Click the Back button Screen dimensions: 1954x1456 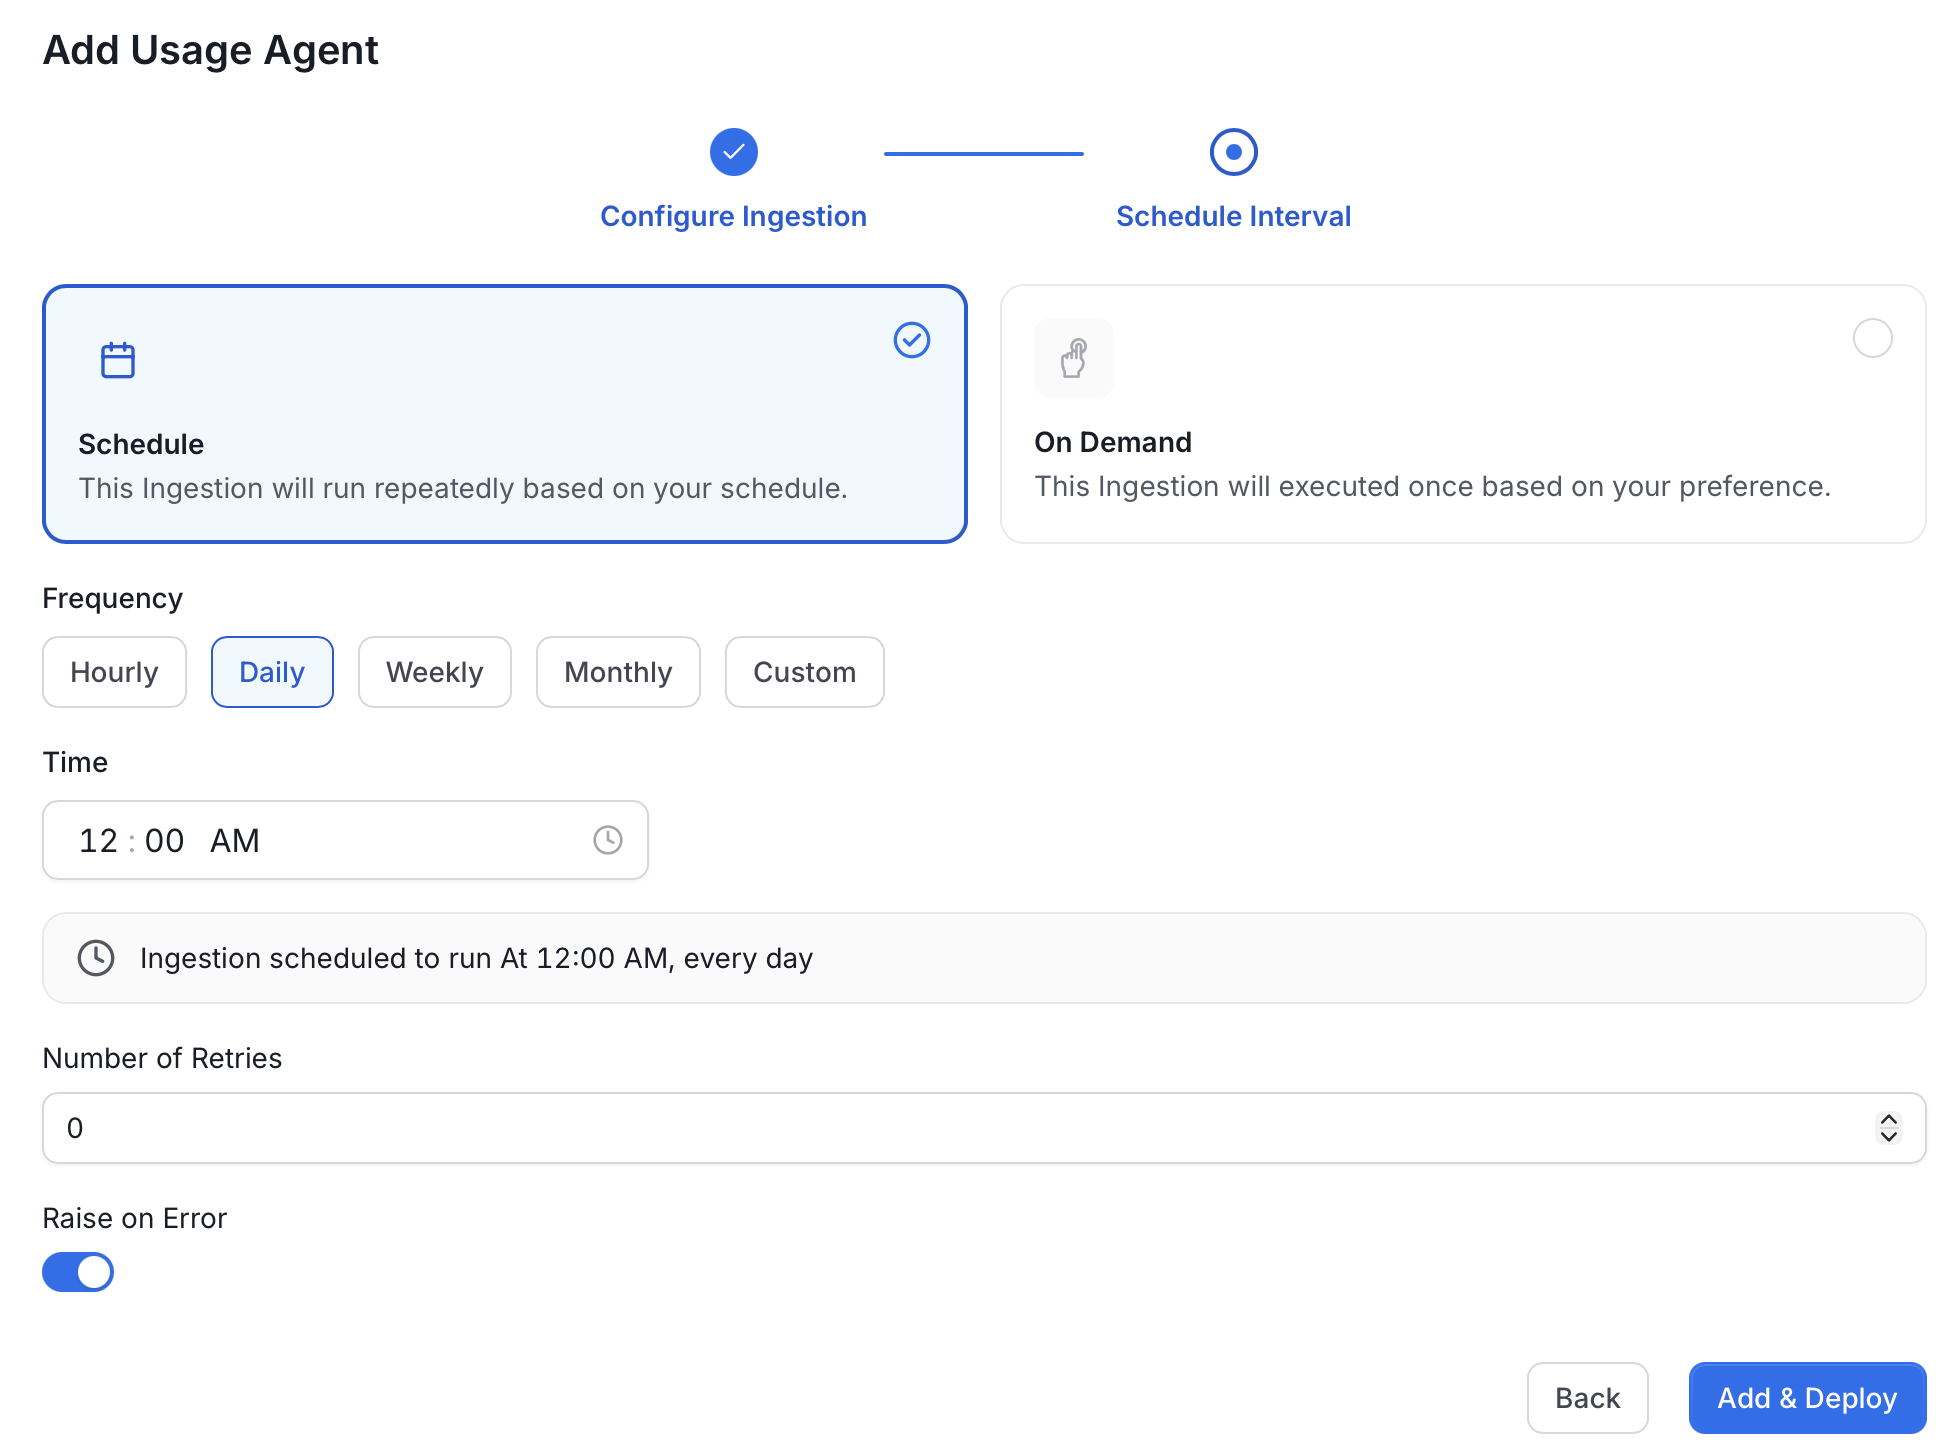1588,1398
